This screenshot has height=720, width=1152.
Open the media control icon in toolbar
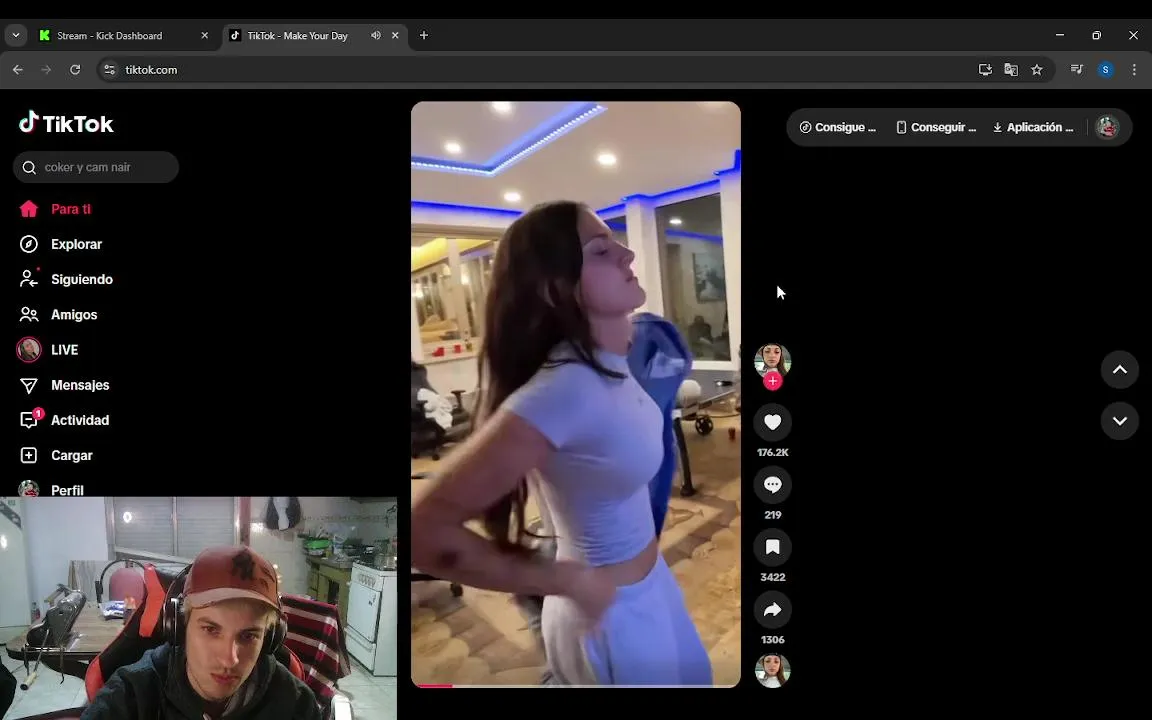point(1076,70)
